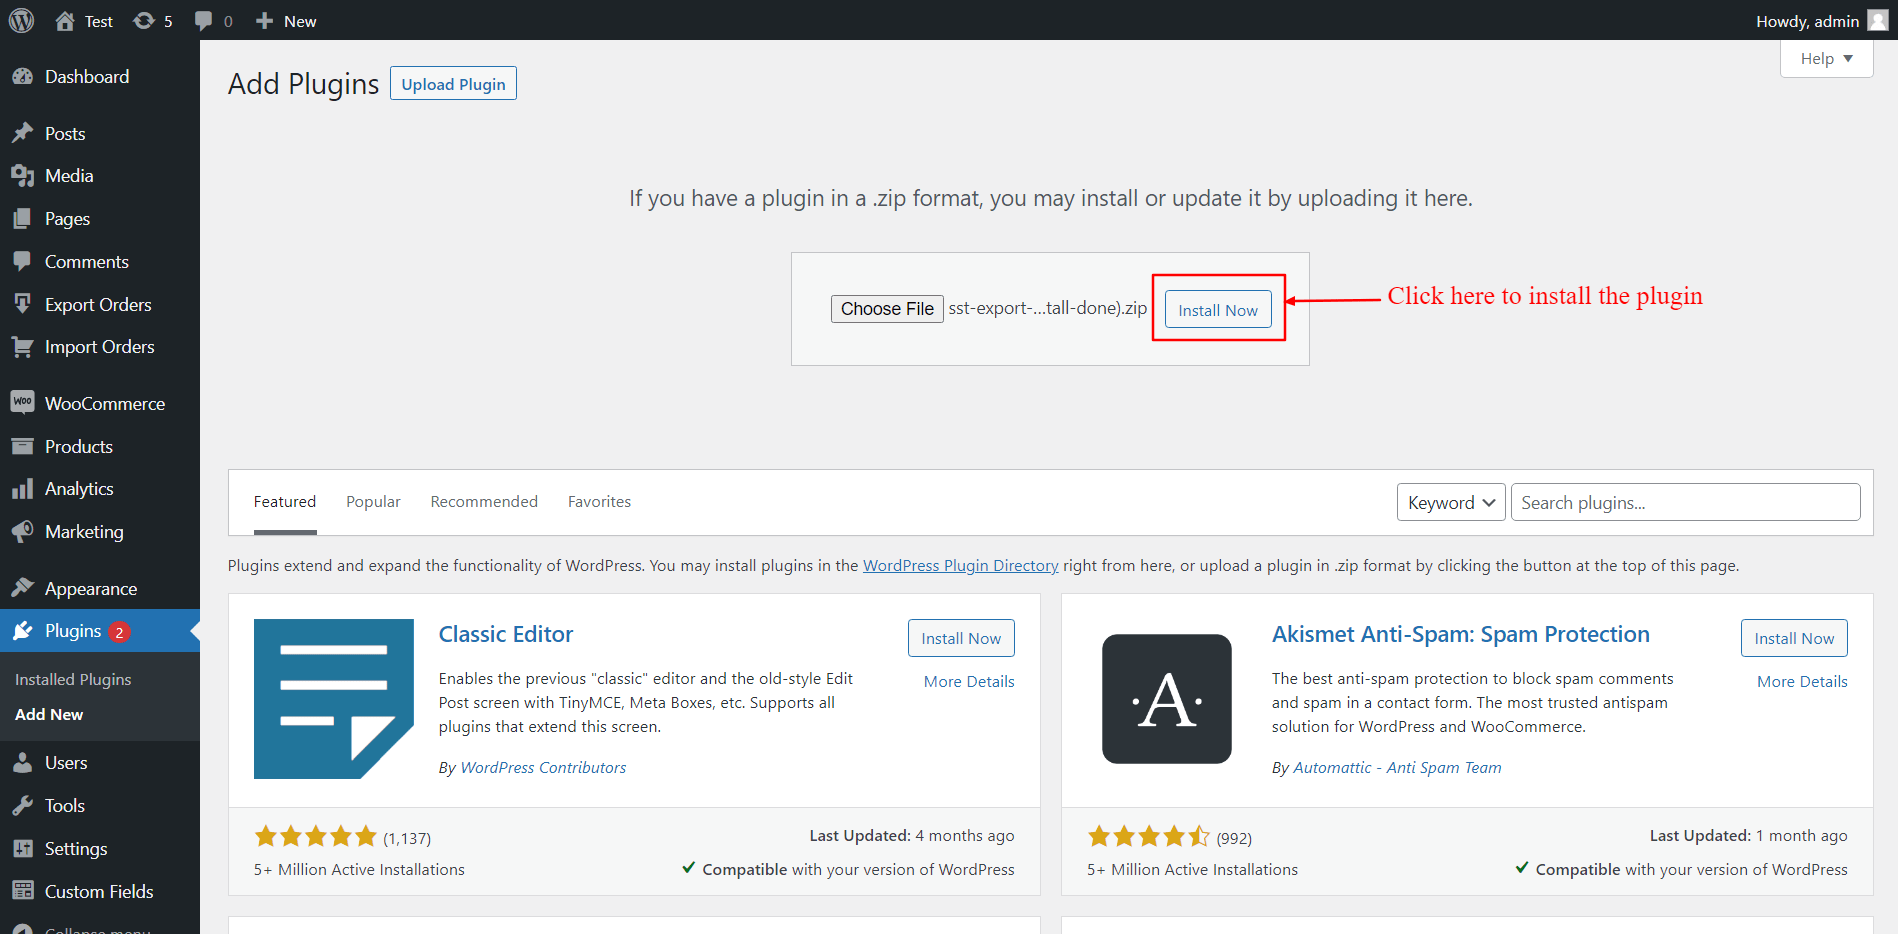Click the admin avatar icon
This screenshot has height=934, width=1898.
click(1878, 21)
